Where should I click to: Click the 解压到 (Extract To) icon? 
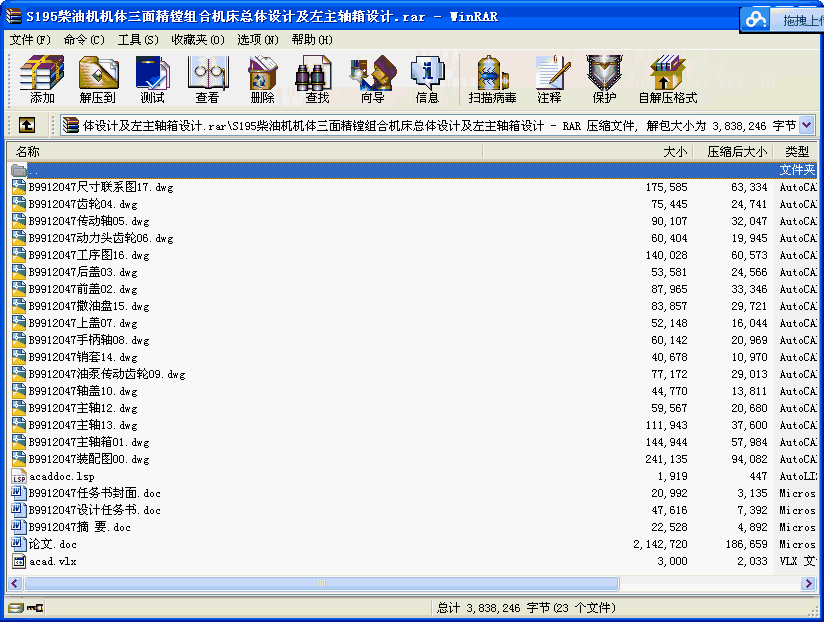pos(98,80)
